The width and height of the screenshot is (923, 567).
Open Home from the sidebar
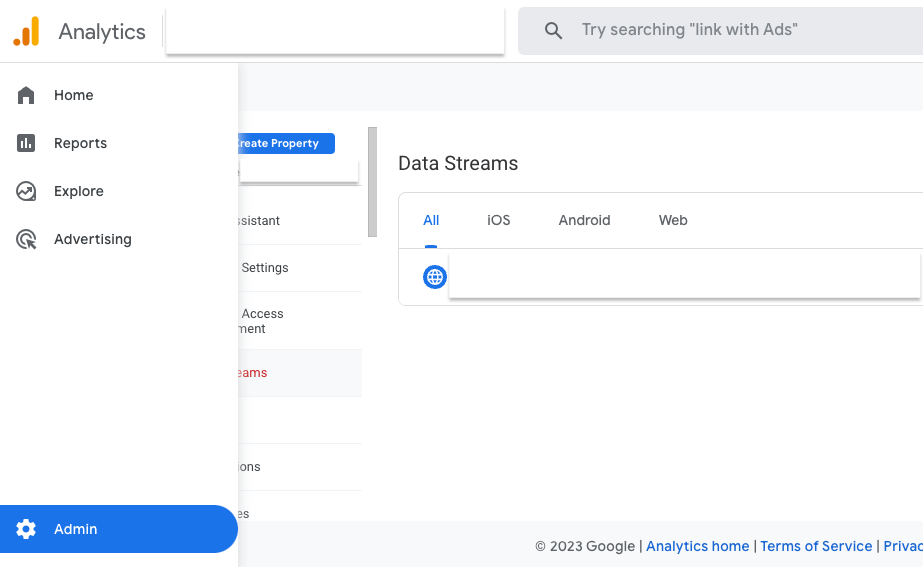pyautogui.click(x=73, y=95)
